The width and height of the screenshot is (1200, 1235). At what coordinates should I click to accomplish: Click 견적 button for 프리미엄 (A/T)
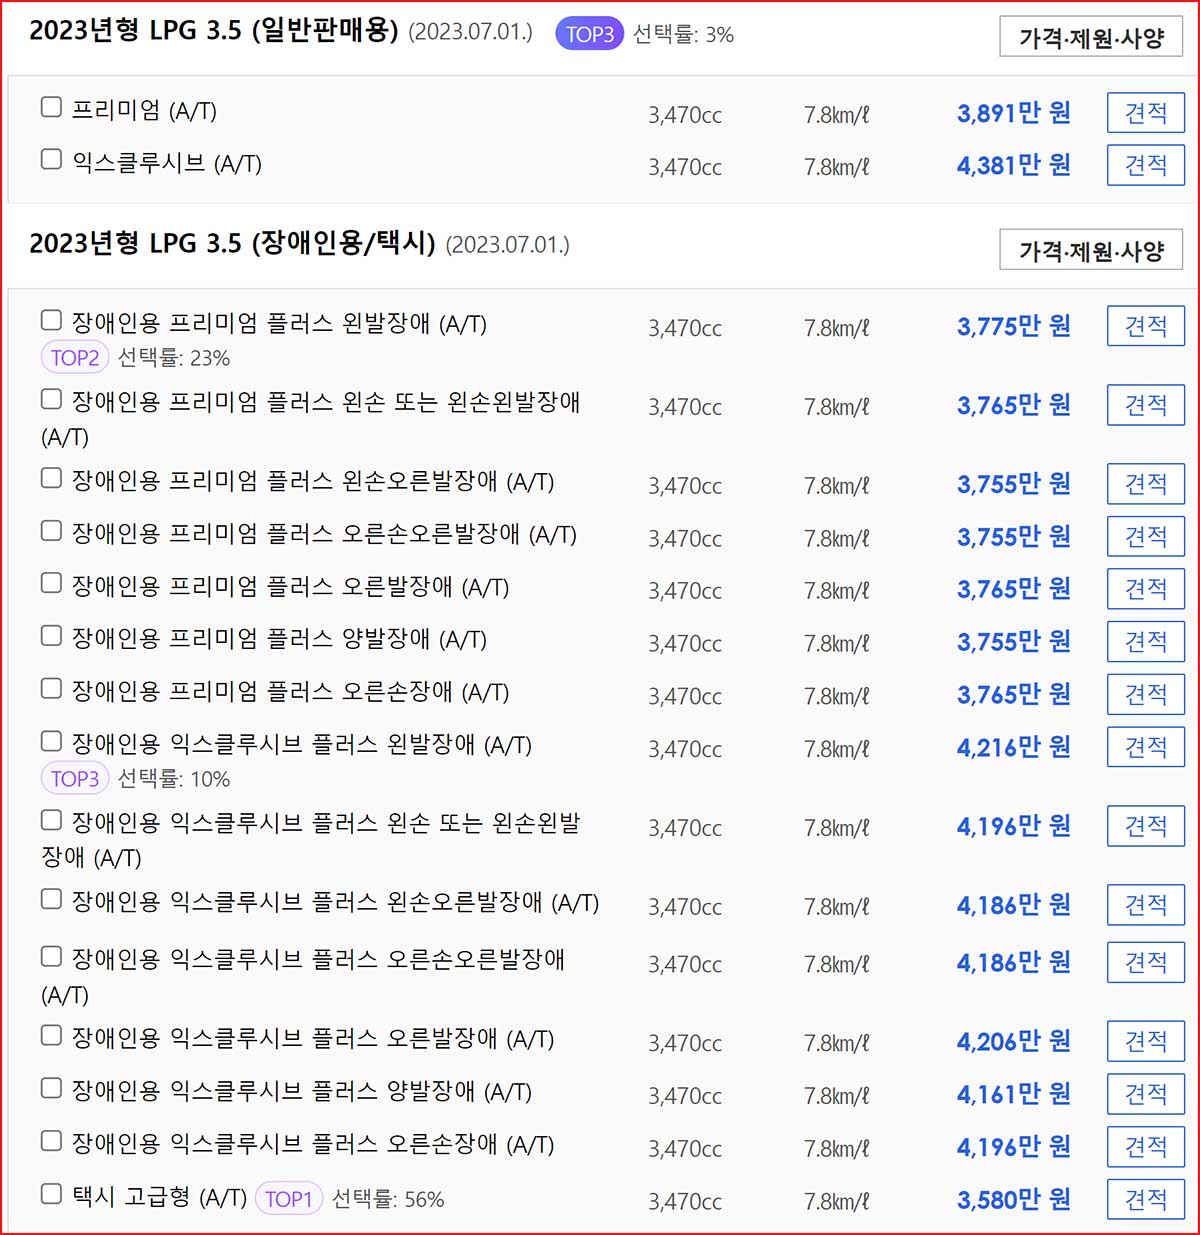click(x=1145, y=112)
